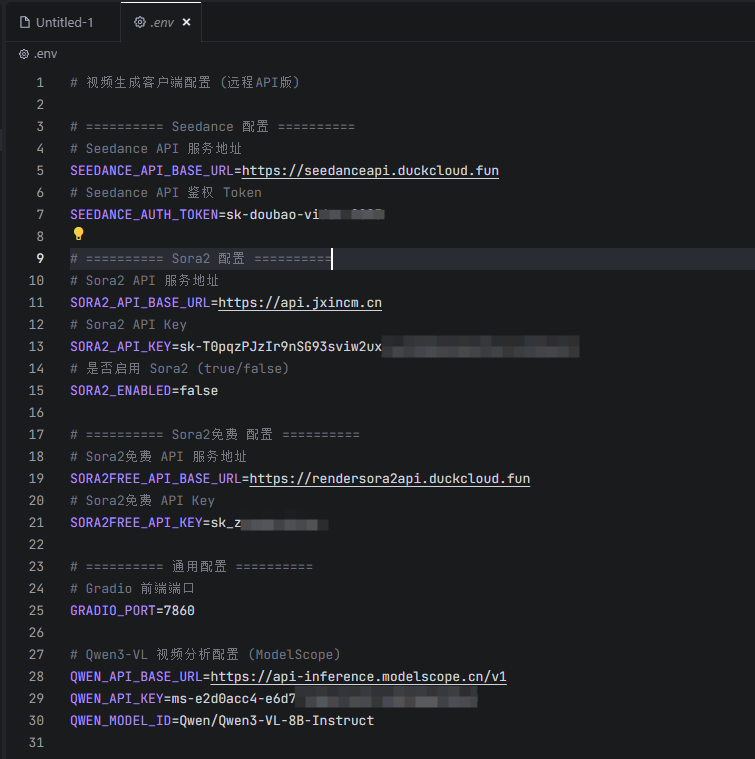Click the Sora2 配置 header on line 9
This screenshot has width=755, height=759.
pos(201,259)
